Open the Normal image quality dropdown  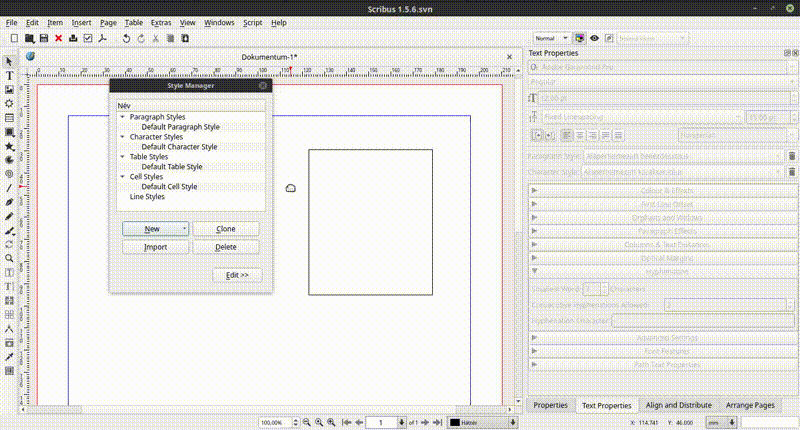point(551,38)
